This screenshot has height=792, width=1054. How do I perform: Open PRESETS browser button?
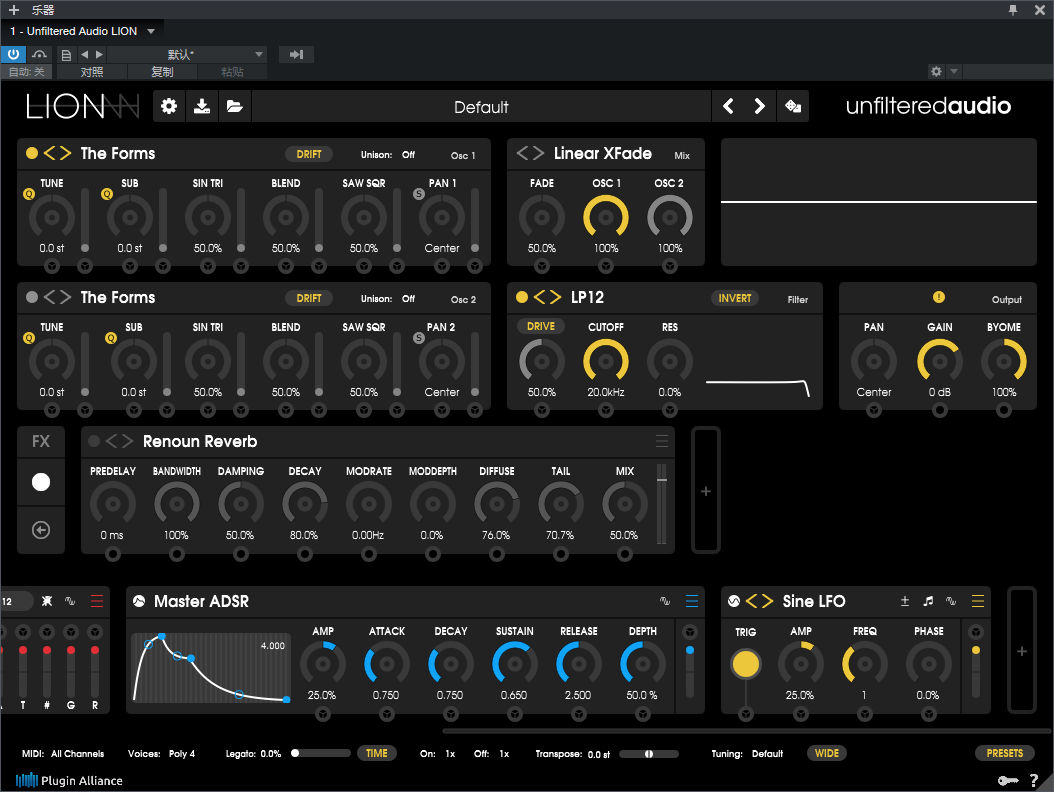(x=1005, y=753)
